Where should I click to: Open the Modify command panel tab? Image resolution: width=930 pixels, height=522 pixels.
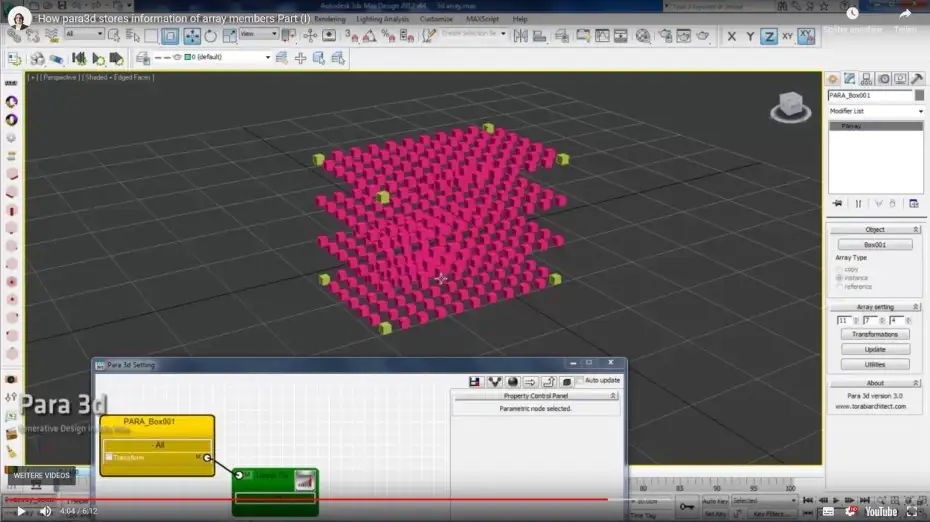tap(849, 79)
